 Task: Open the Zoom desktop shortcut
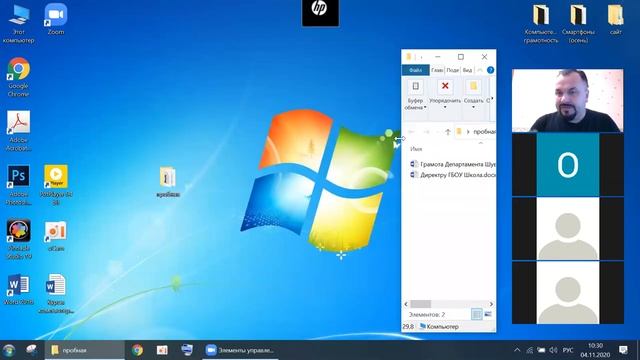56,19
